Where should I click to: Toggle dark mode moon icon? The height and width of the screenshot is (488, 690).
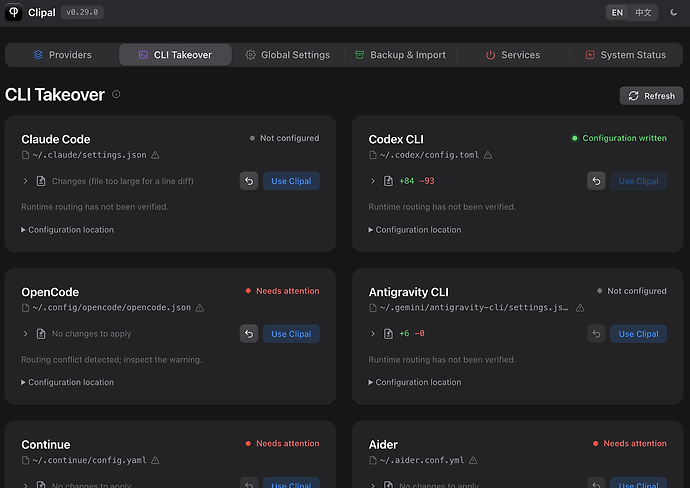pos(673,12)
